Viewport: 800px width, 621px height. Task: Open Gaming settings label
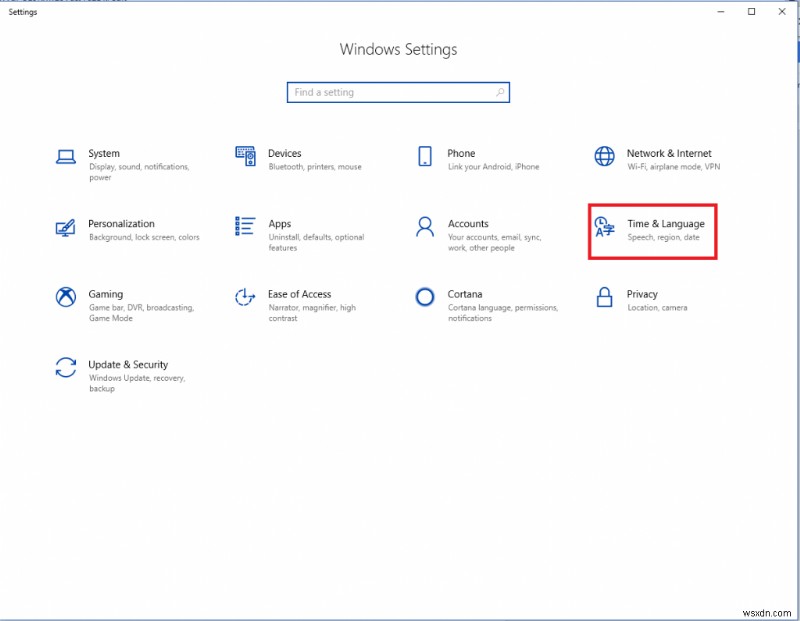106,294
